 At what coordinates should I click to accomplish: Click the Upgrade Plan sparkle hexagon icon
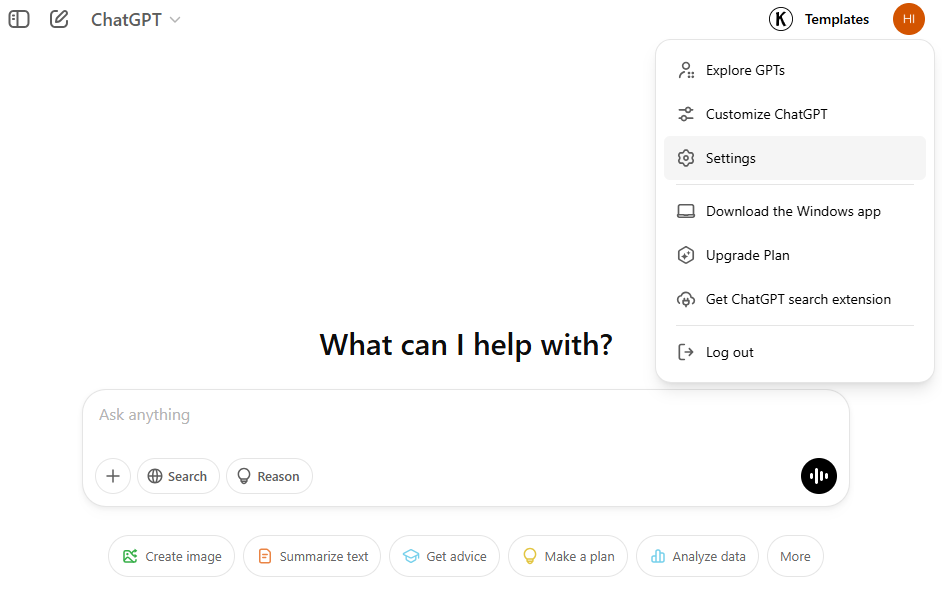tap(685, 255)
